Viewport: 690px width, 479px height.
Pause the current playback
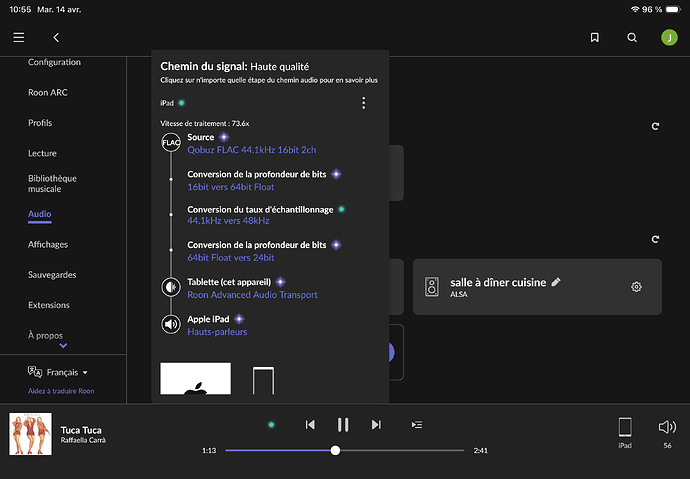pos(343,425)
